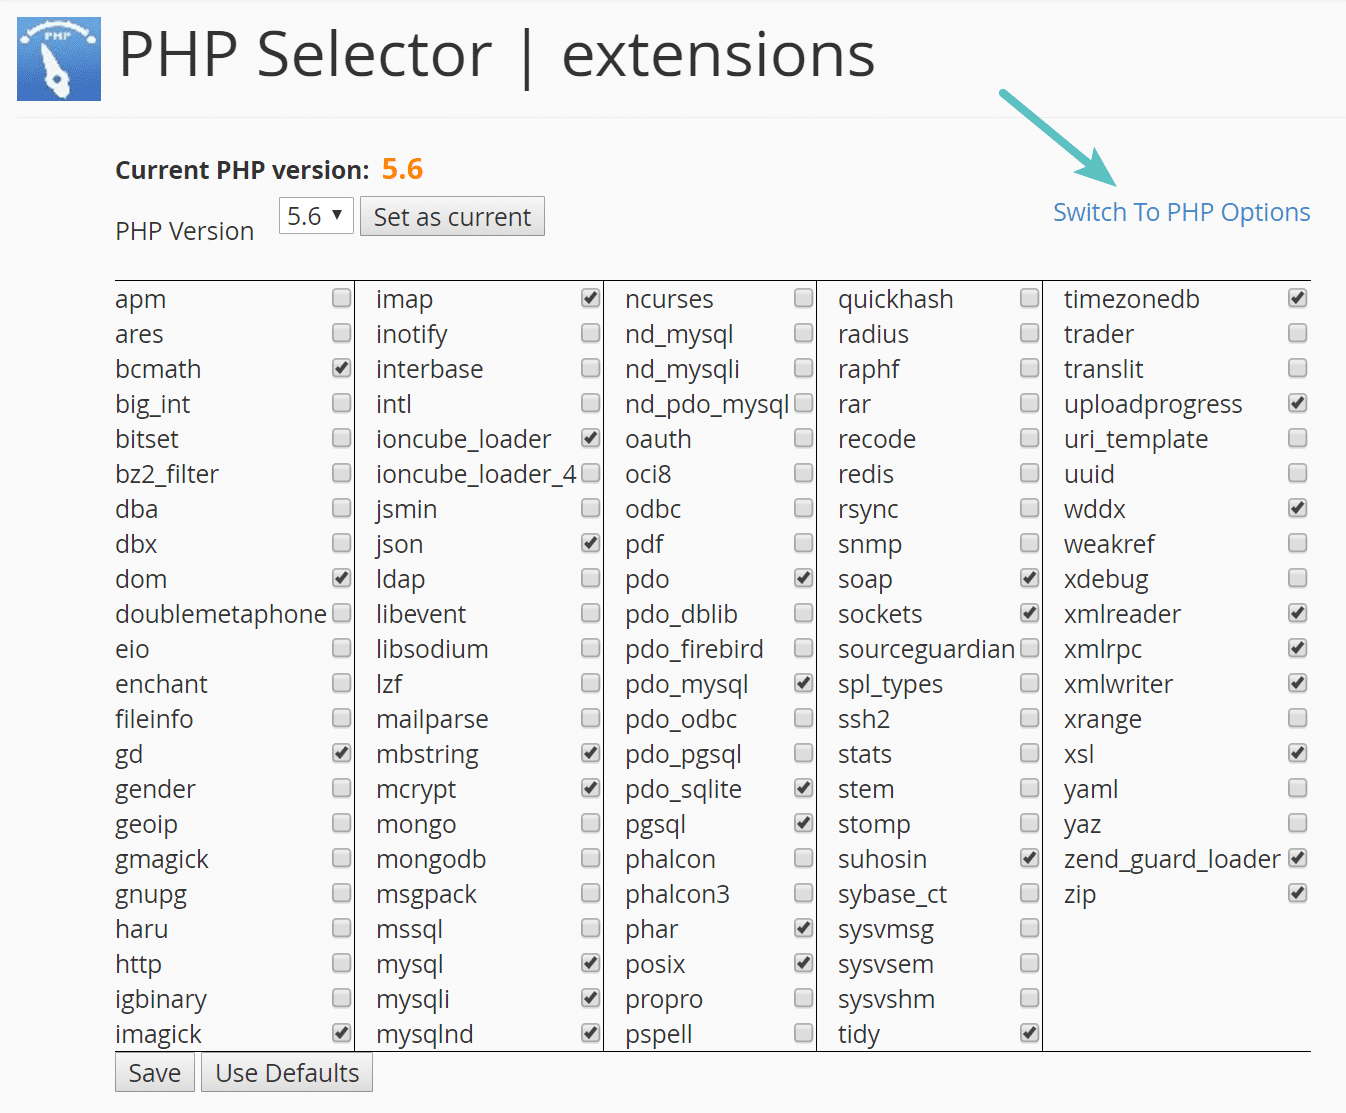Uncheck the xmlreader extension

1298,613
